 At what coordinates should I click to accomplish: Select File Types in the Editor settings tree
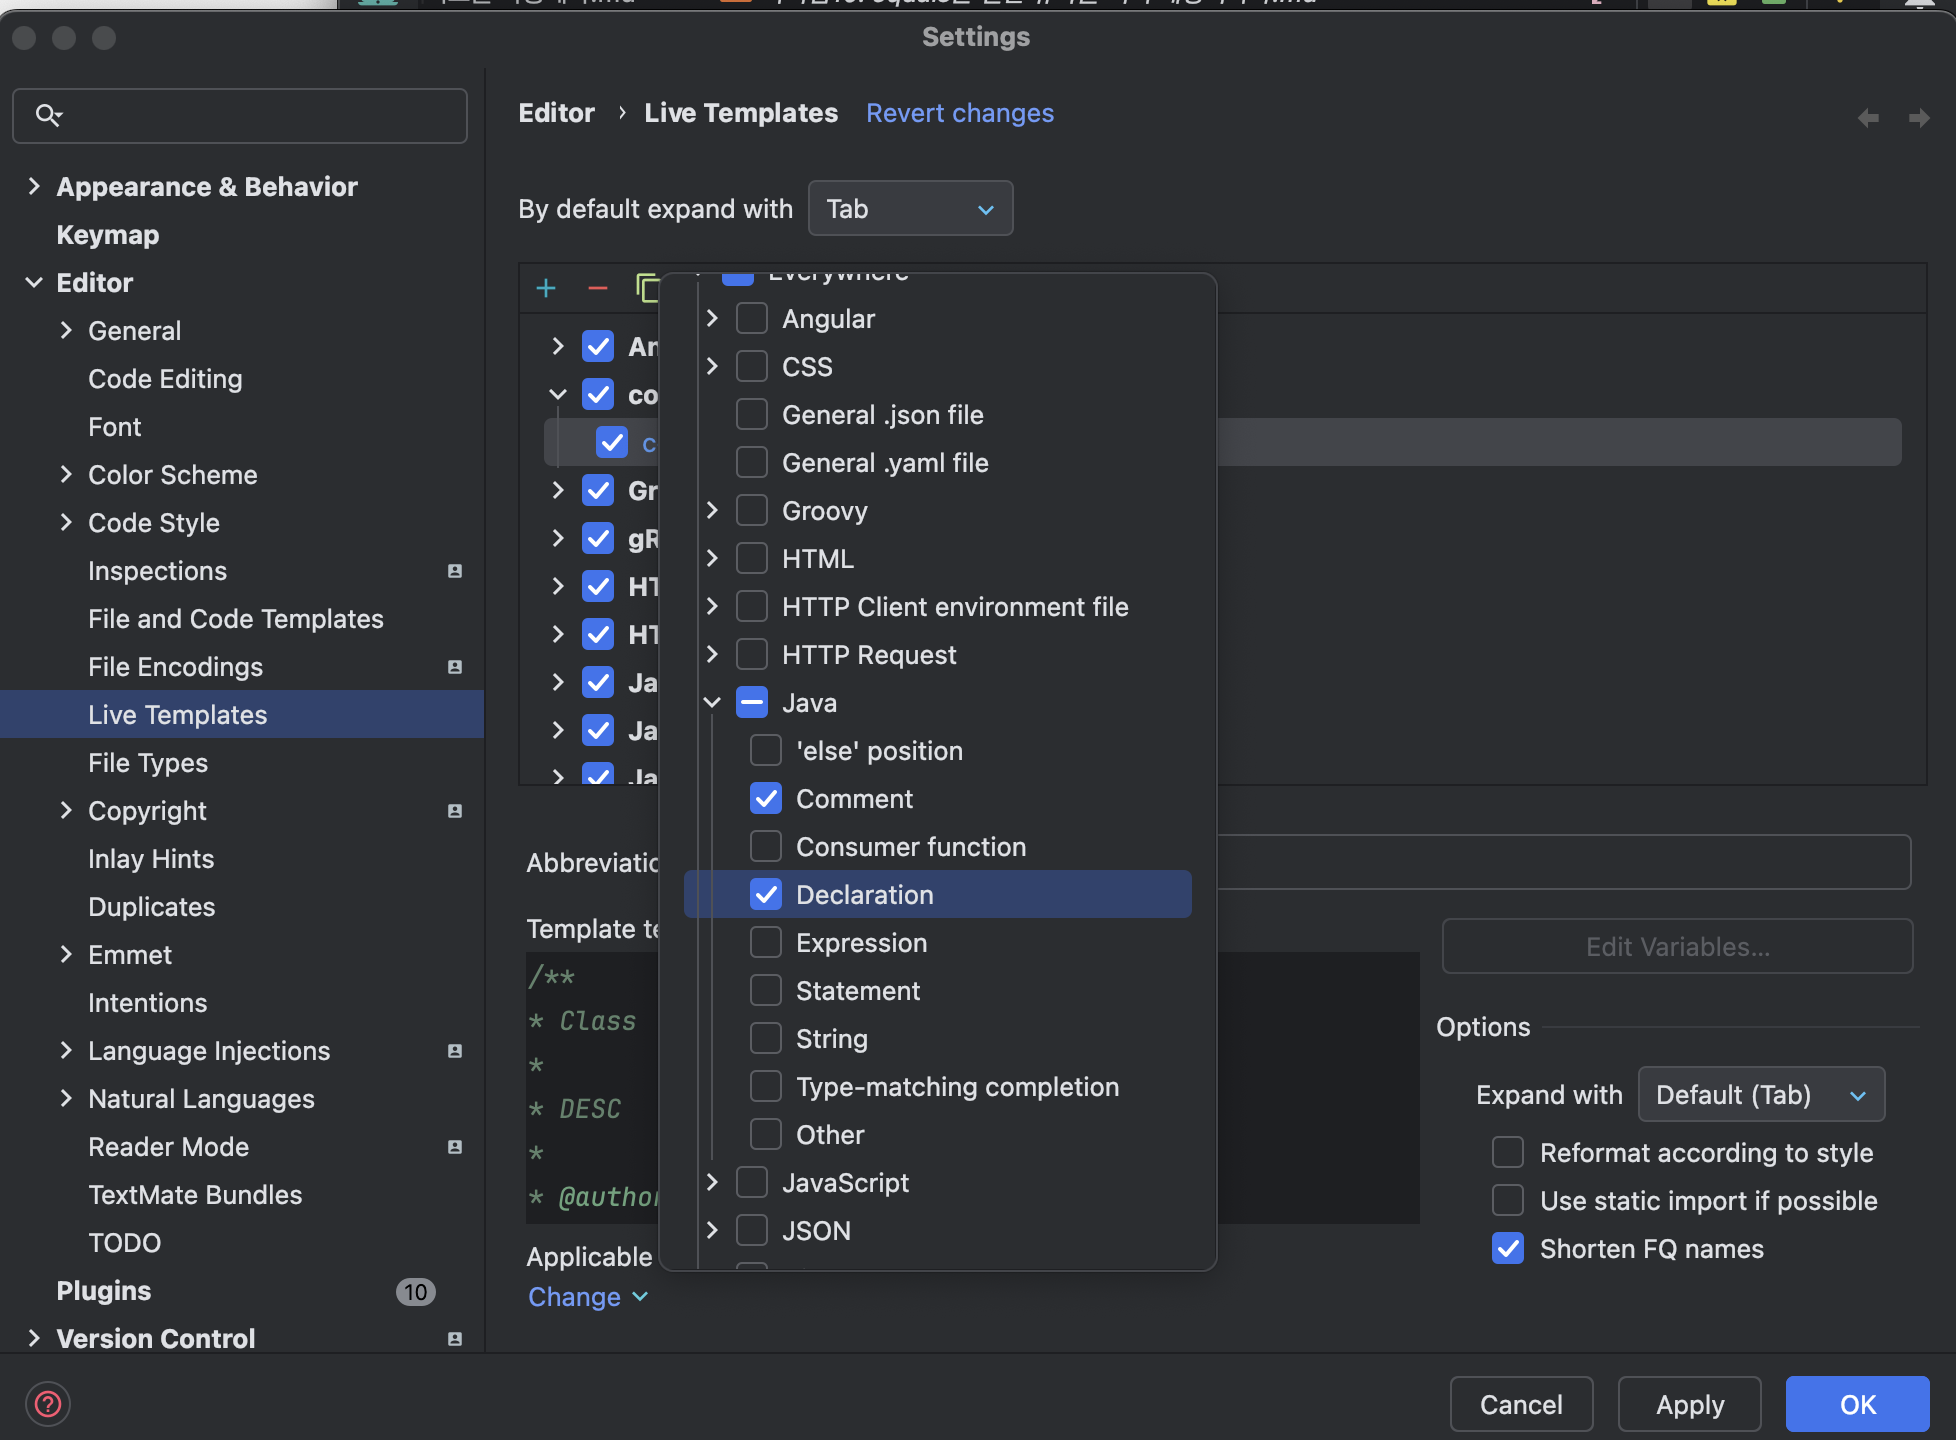coord(148,763)
